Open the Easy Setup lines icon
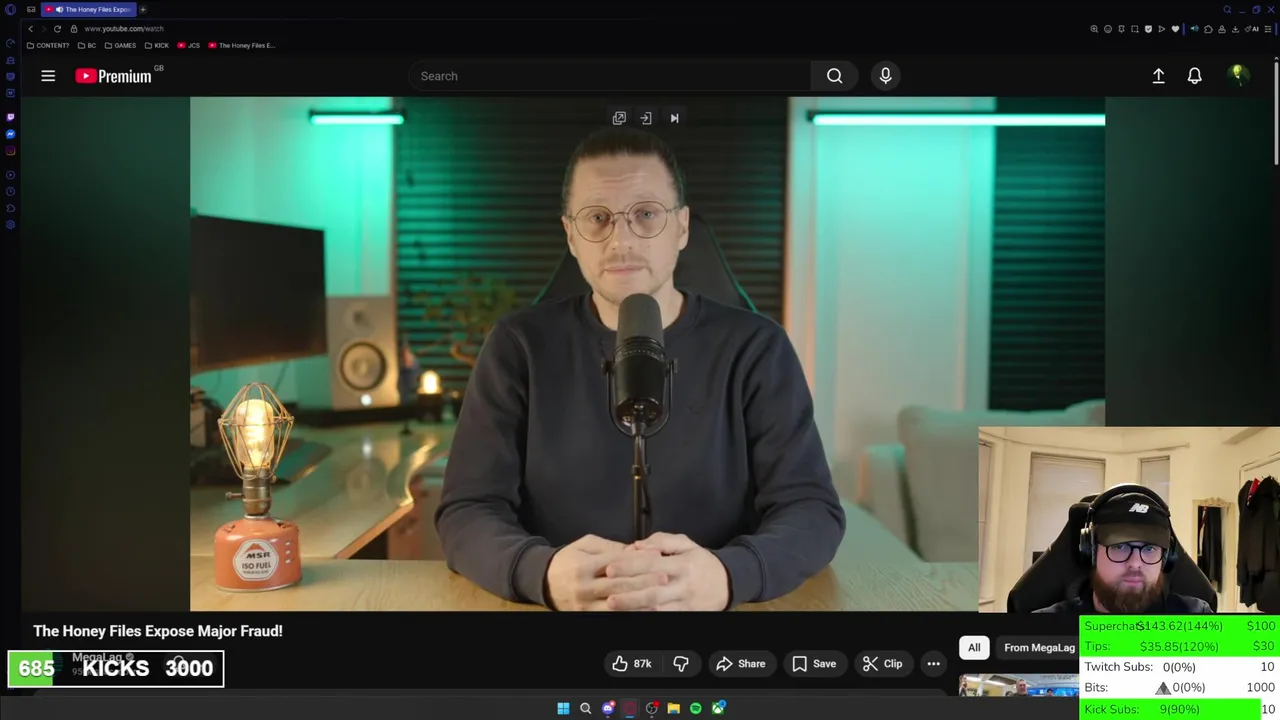Screen dimensions: 1280x720 [x=1268, y=29]
